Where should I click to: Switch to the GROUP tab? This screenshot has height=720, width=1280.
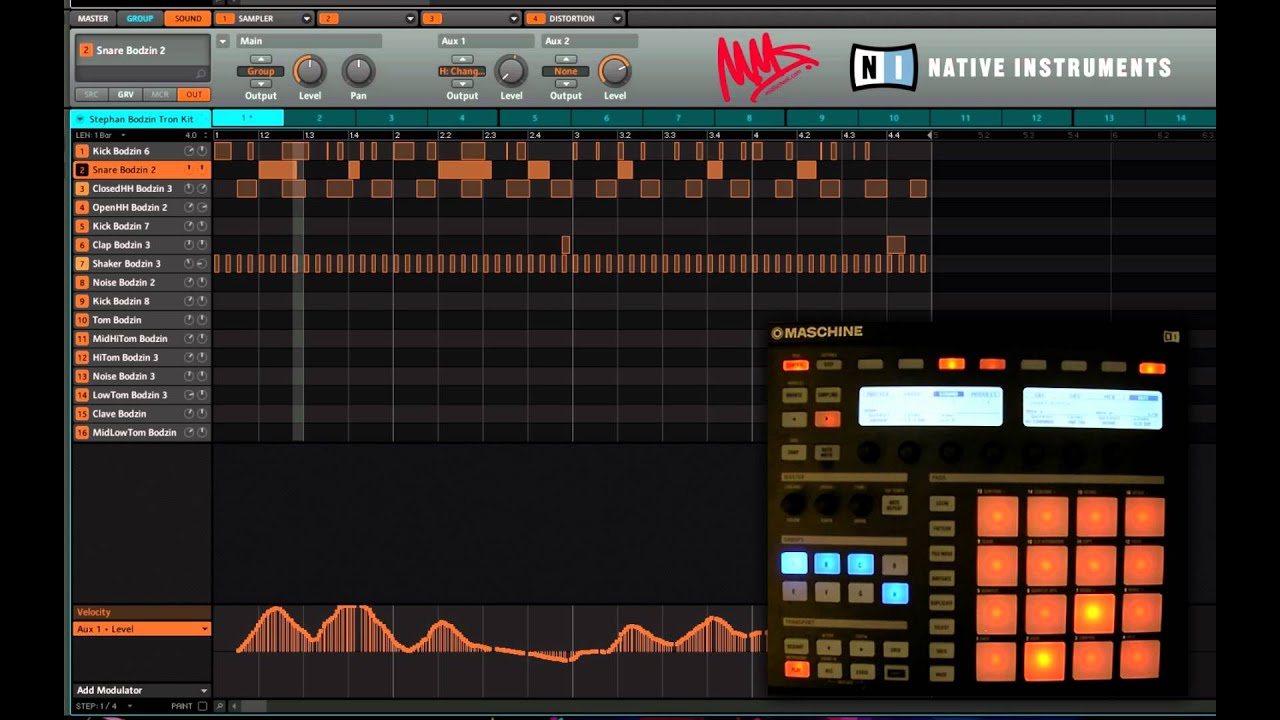140,18
